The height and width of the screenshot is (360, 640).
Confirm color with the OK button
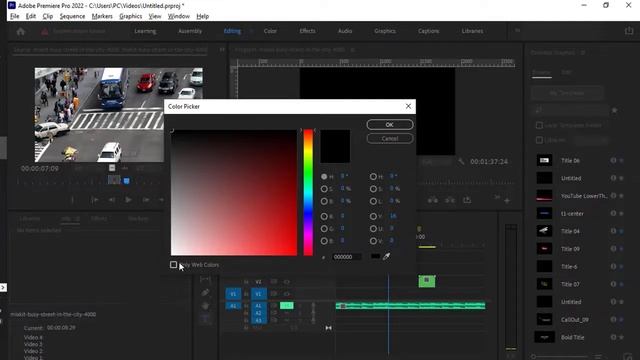coord(390,124)
